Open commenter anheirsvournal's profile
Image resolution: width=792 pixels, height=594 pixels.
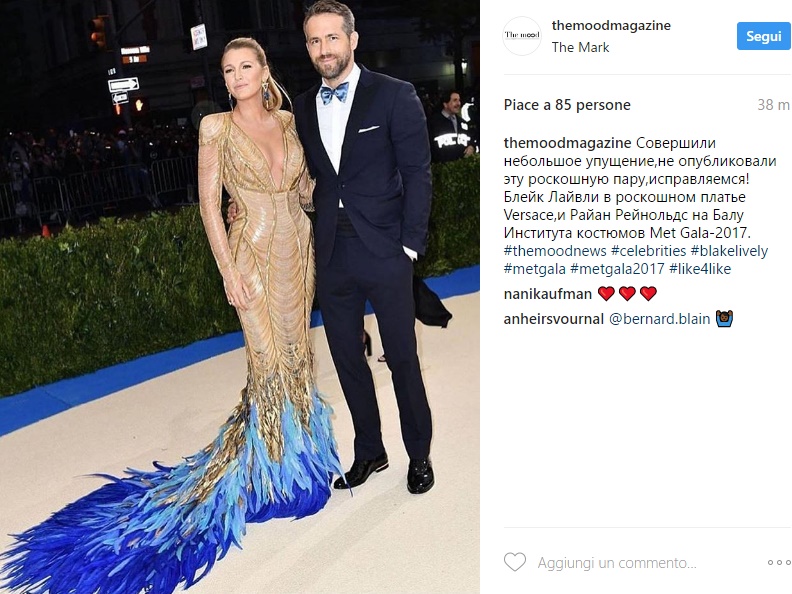(554, 319)
